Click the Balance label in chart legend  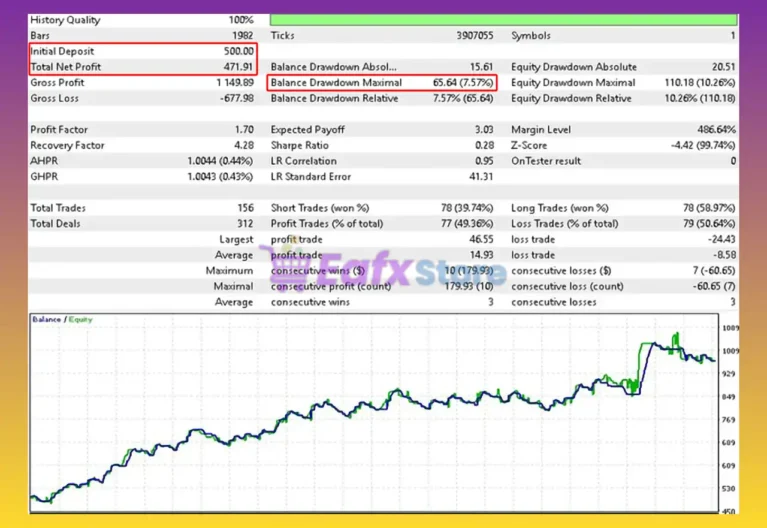point(46,320)
